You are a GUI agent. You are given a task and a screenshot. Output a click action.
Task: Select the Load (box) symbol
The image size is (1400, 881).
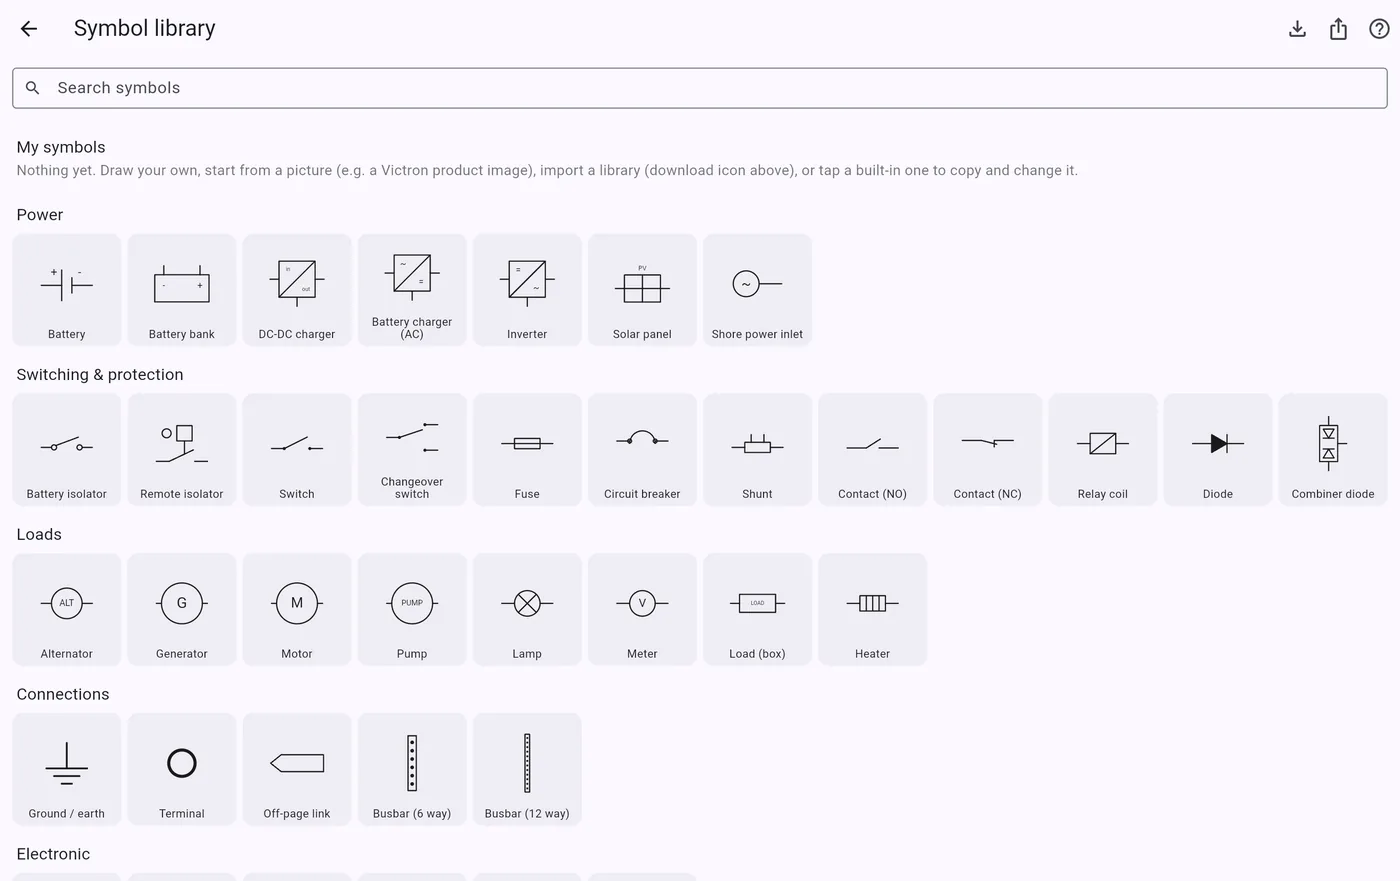point(757,610)
